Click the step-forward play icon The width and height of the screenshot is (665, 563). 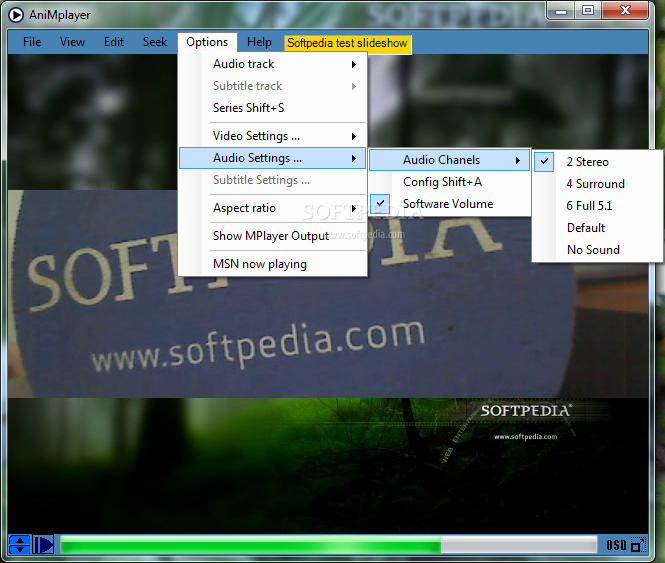43,544
